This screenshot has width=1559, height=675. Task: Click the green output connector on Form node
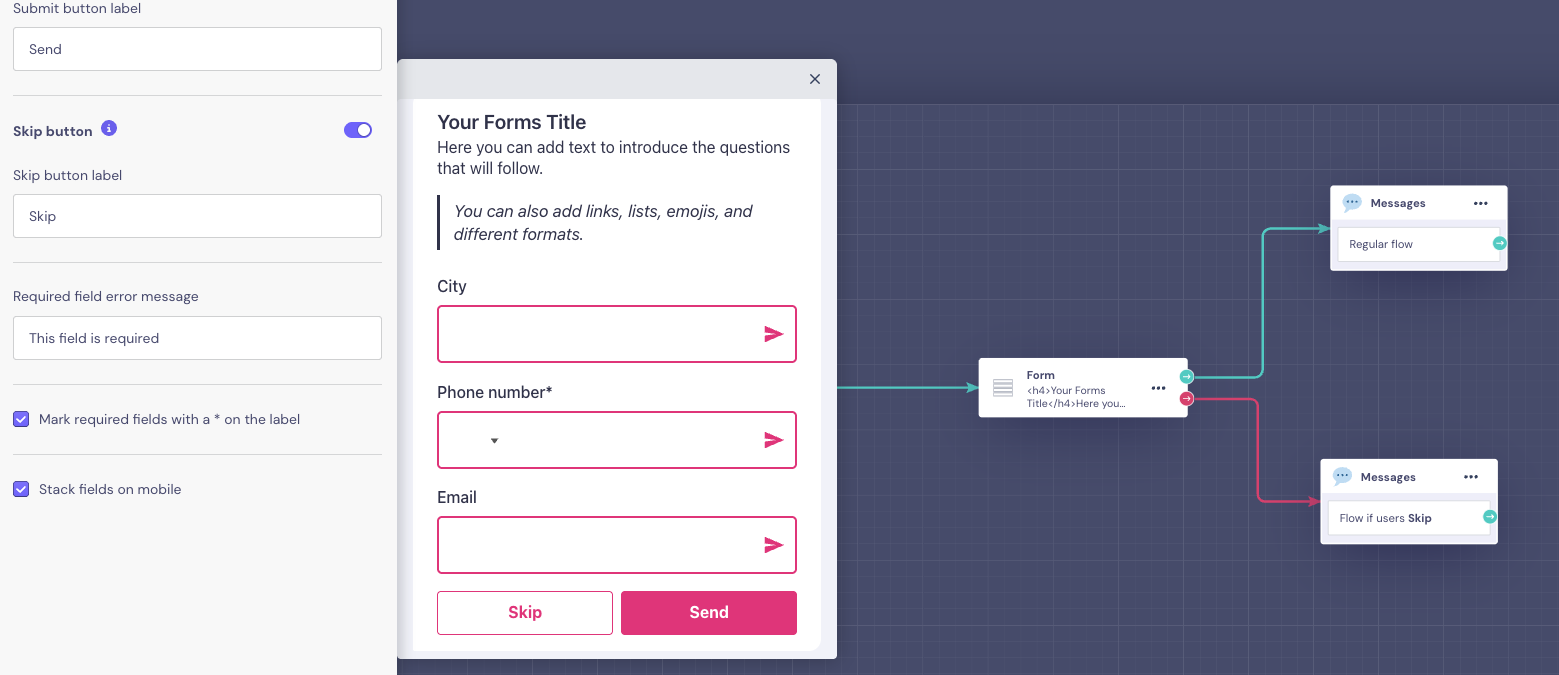pos(1187,377)
